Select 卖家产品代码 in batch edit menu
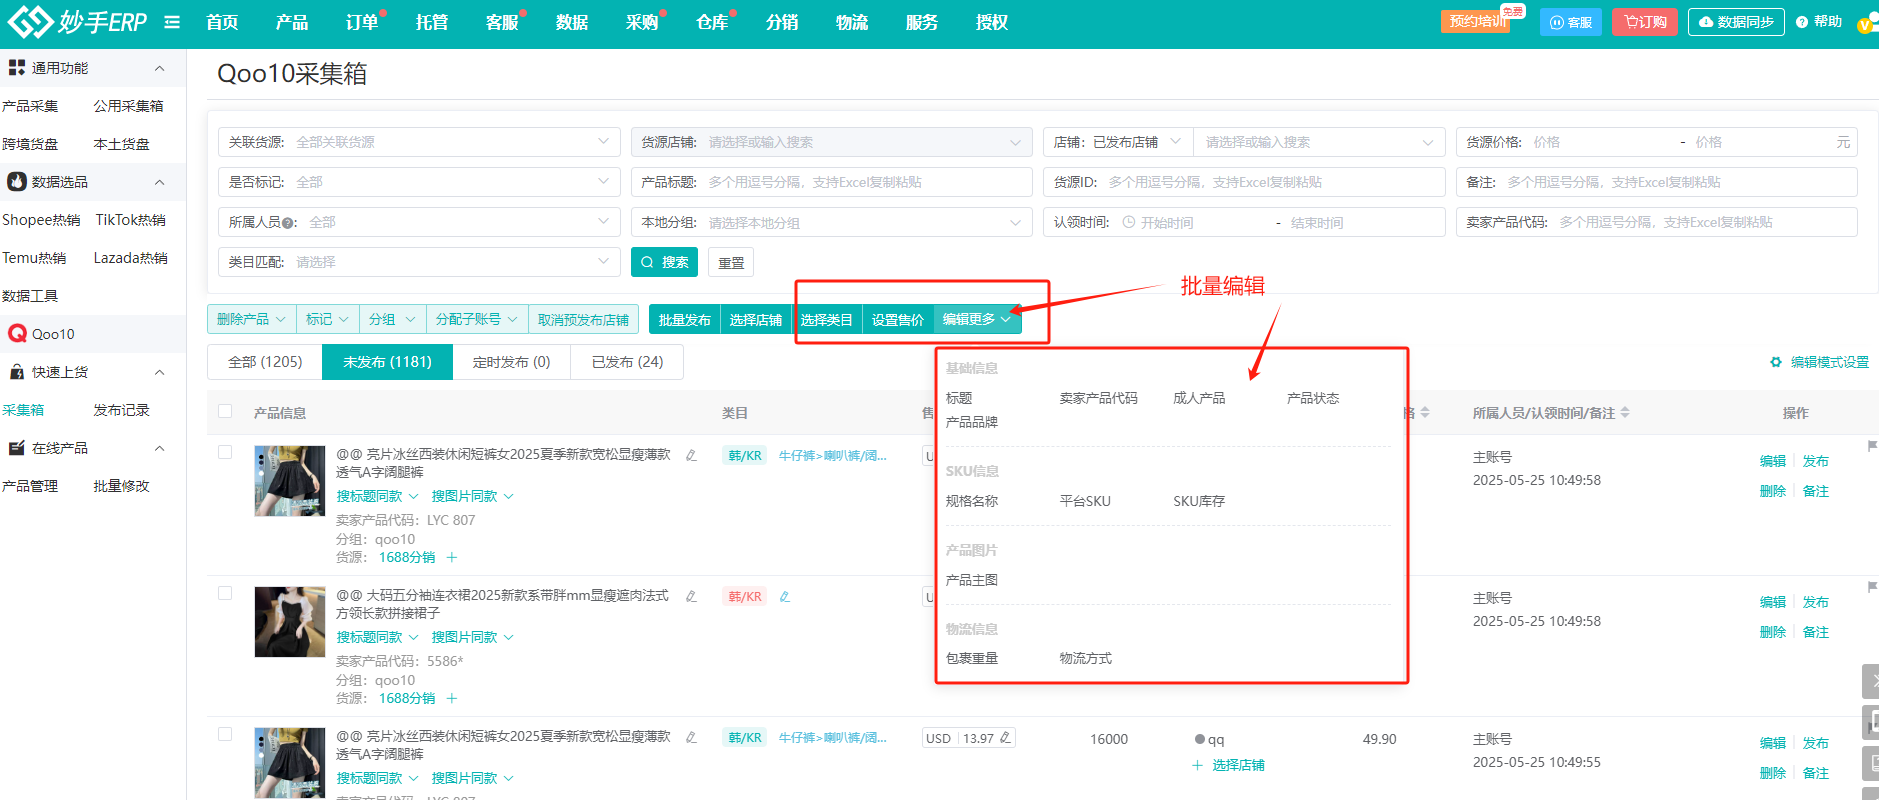Screen dimensions: 1879x800 coord(1098,398)
